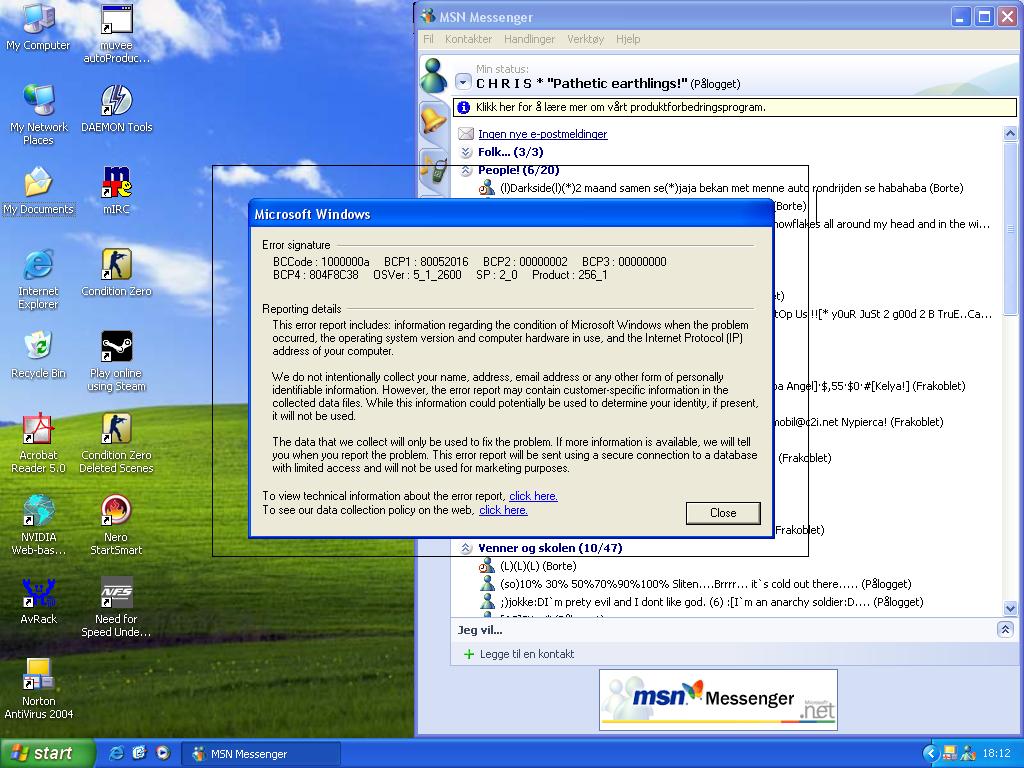Open My Network Places icon
This screenshot has height=768, width=1024.
coord(38,115)
